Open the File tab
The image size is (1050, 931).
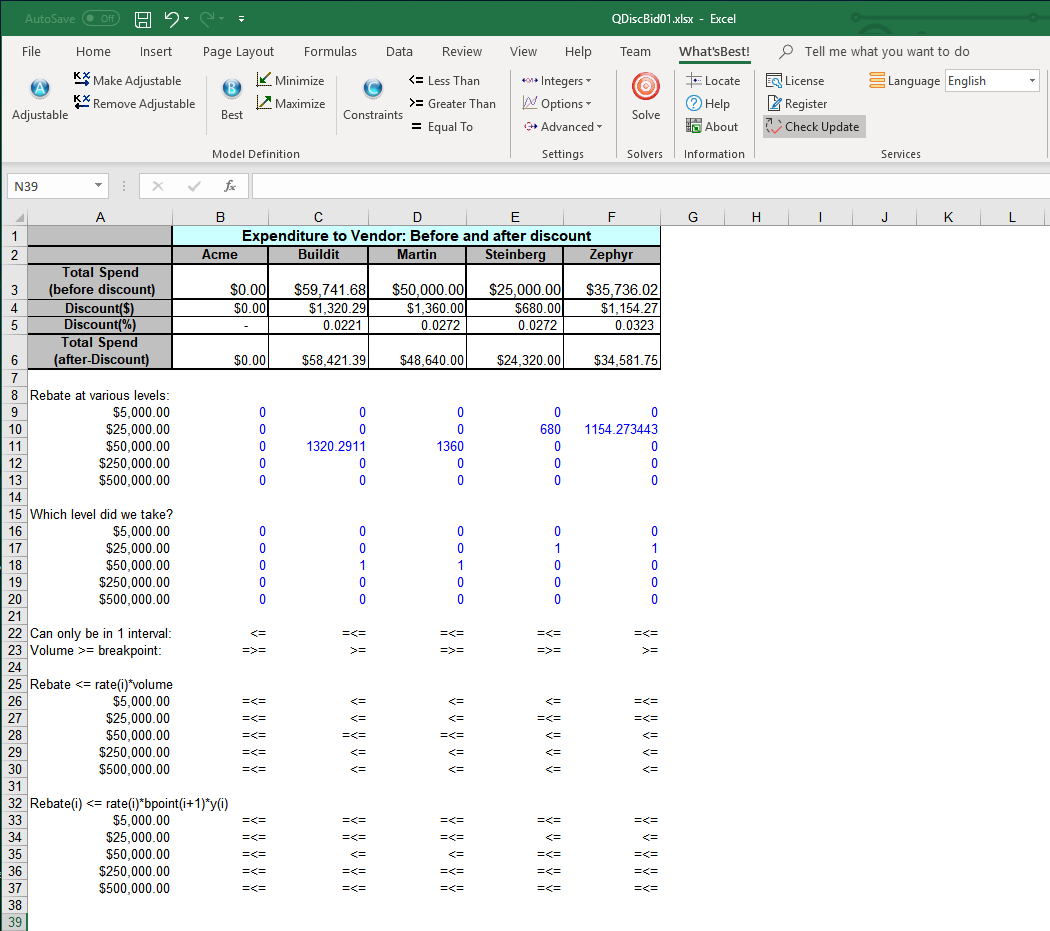pos(31,52)
